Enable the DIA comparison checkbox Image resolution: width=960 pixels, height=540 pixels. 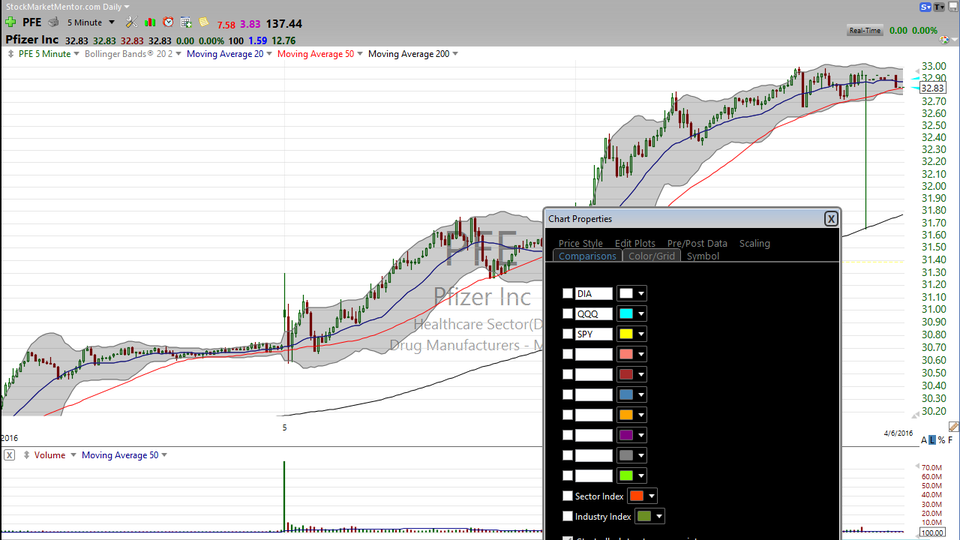click(x=568, y=294)
